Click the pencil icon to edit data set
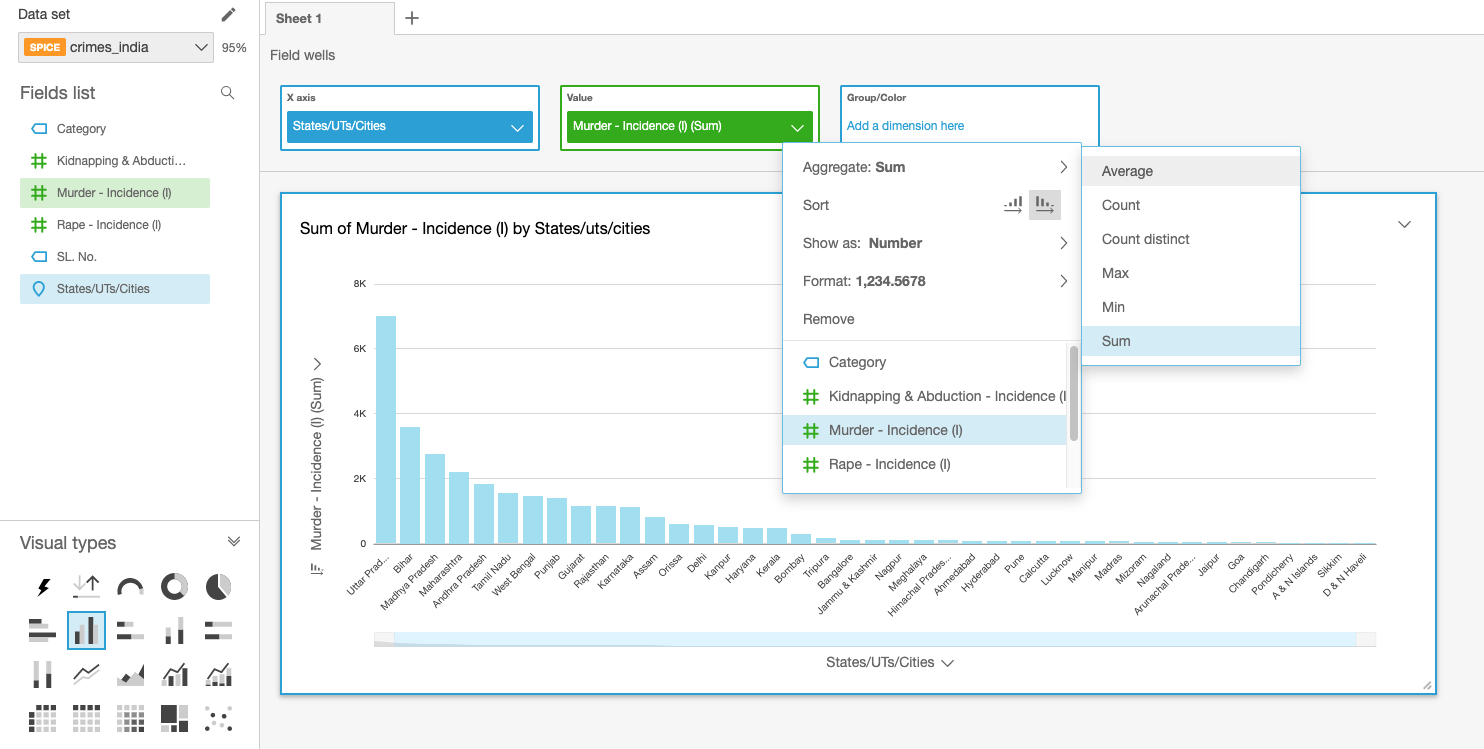 229,15
